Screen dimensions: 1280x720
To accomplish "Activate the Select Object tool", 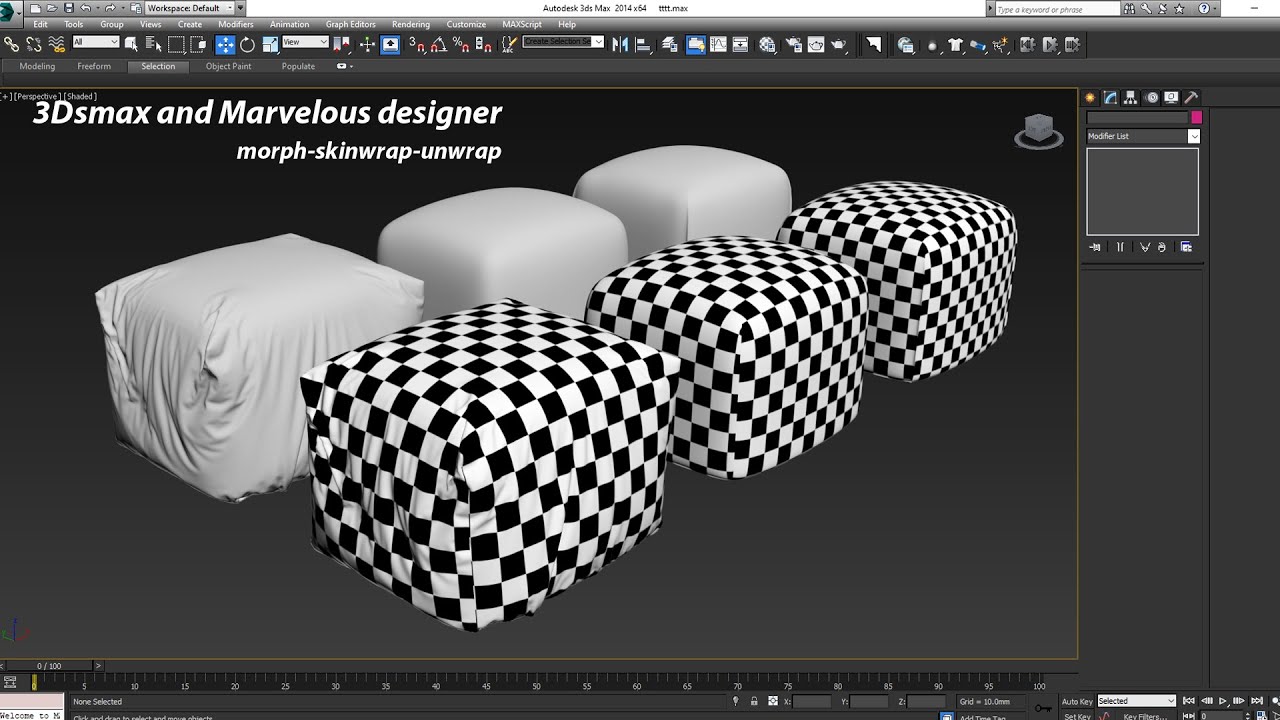I will point(131,44).
